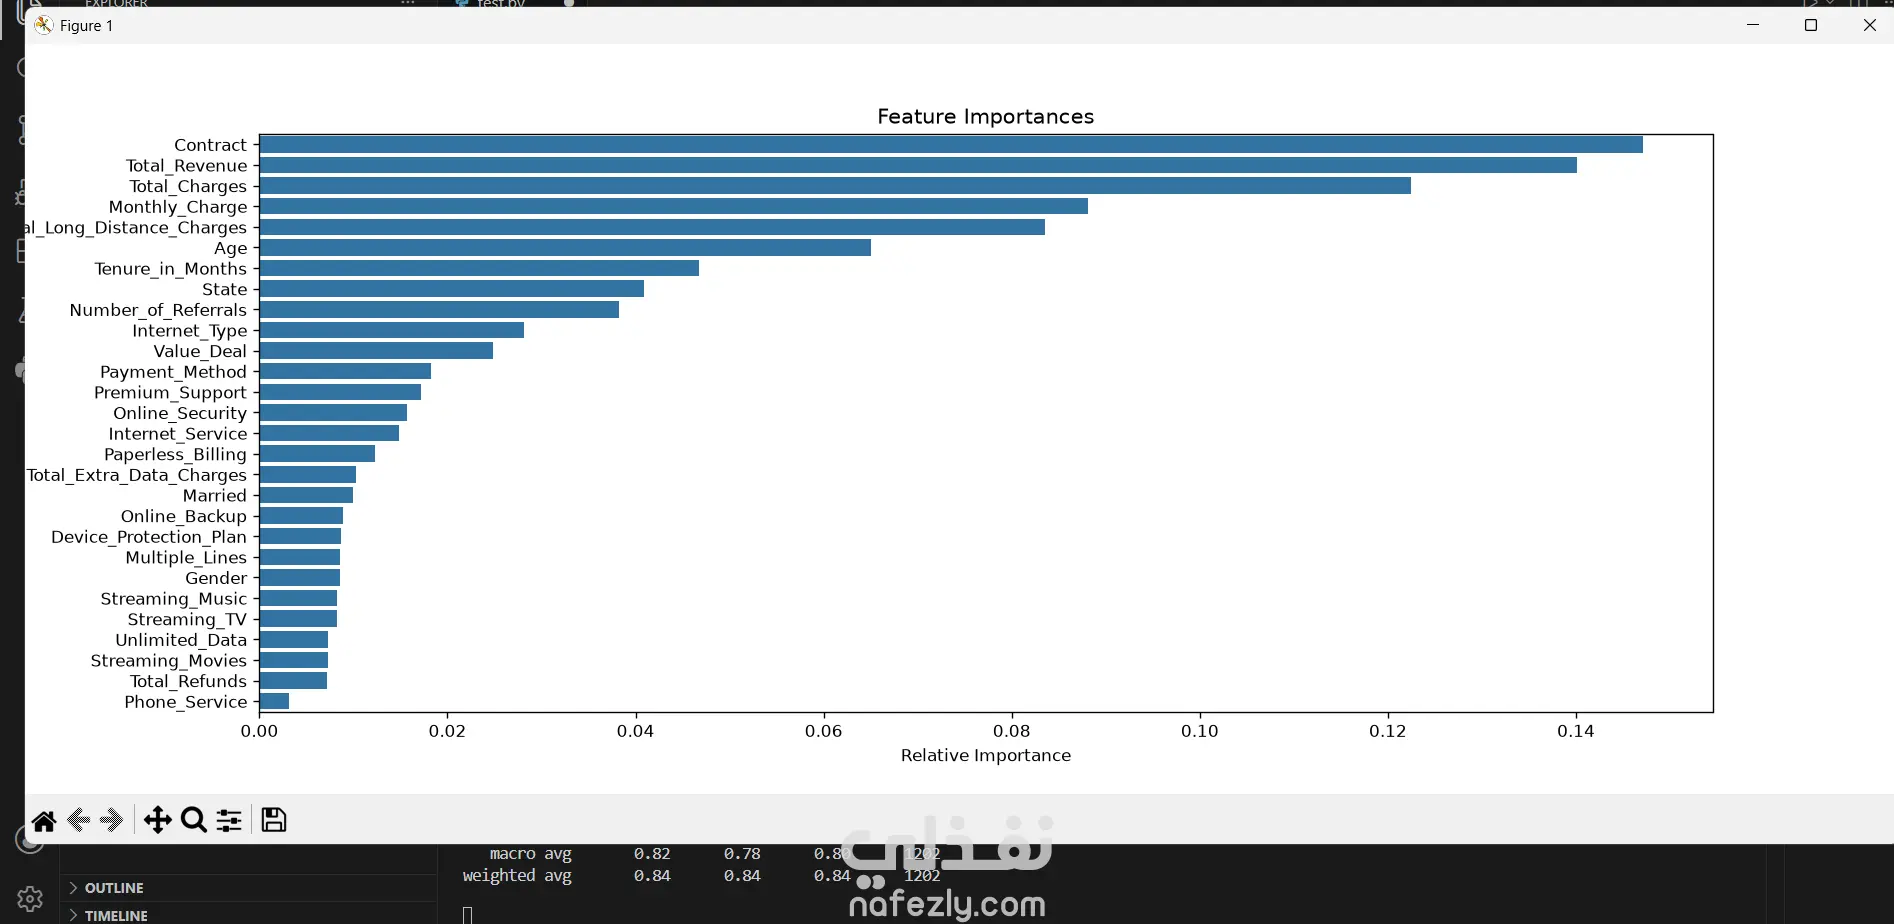This screenshot has width=1894, height=924.
Task: Click the 0.08 x-axis tick label
Action: click(1012, 731)
